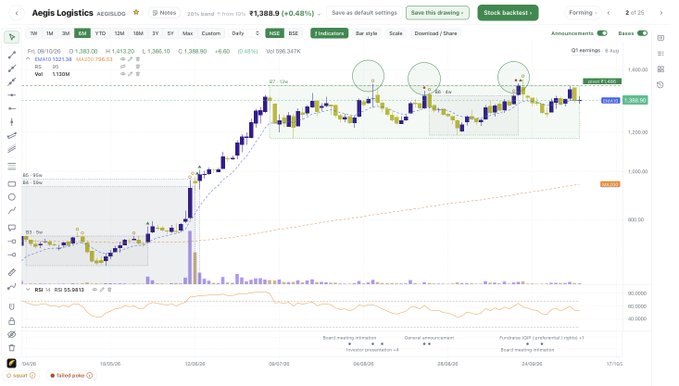The image size is (679, 386).
Task: Go to next stock arrow
Action: (x=661, y=13)
